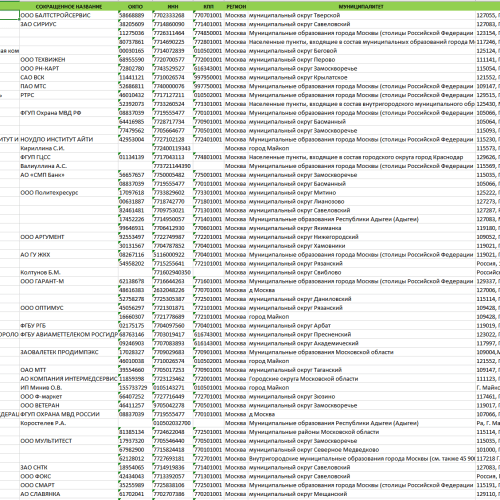500x500 pixels.
Task: Select cell муниципальный округ Таганский
Action: [x=362, y=370]
